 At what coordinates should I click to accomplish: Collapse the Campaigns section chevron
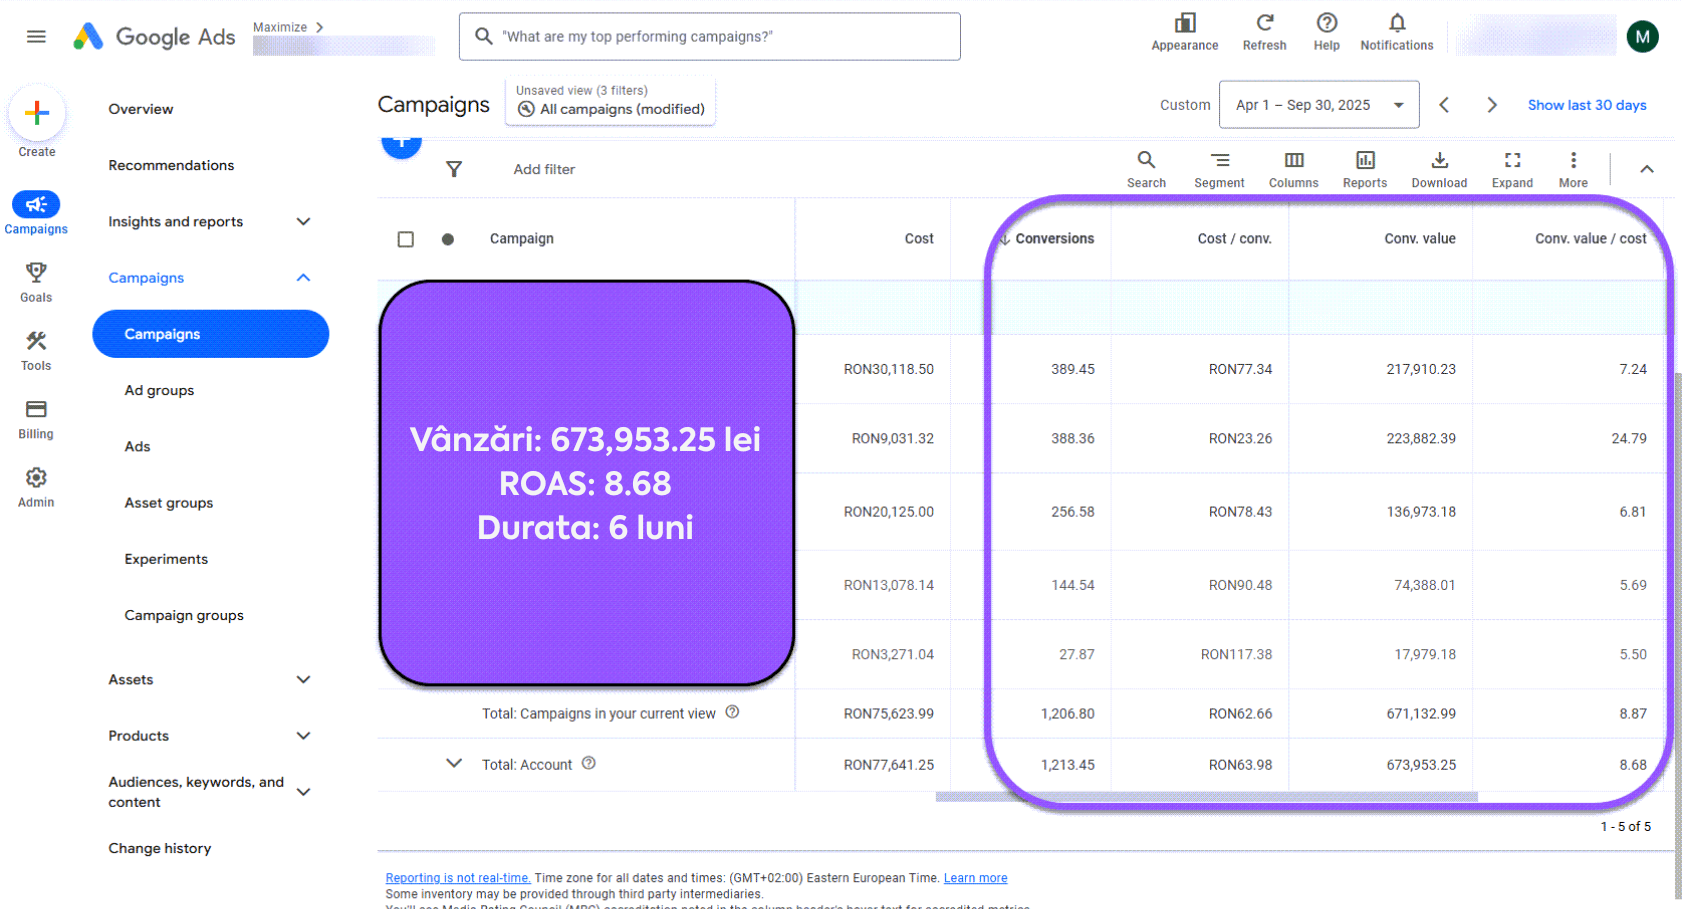(304, 277)
